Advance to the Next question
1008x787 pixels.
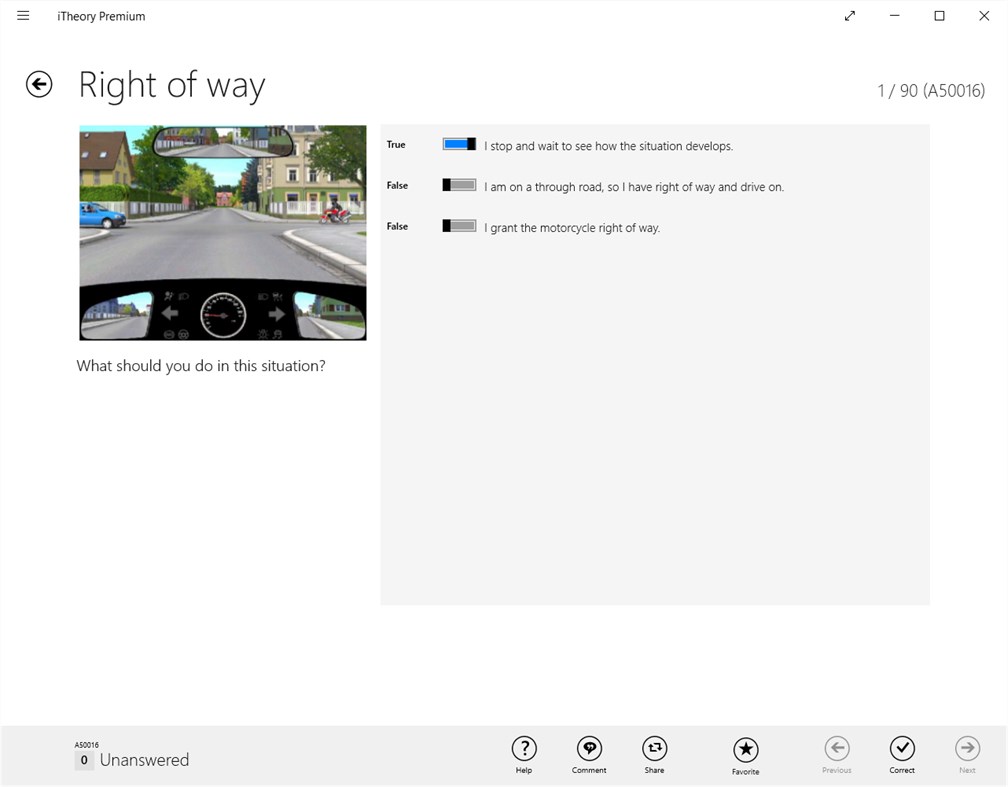967,748
